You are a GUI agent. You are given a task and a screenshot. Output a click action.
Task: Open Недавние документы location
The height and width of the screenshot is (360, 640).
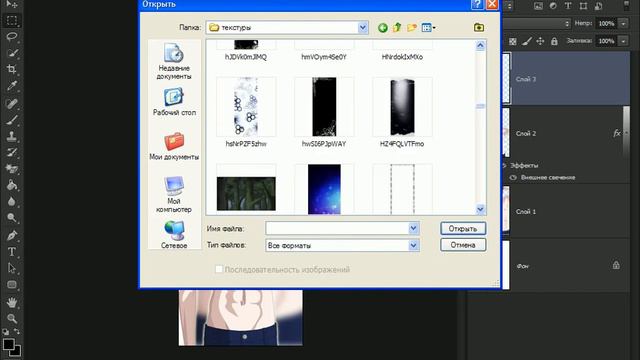(x=174, y=61)
